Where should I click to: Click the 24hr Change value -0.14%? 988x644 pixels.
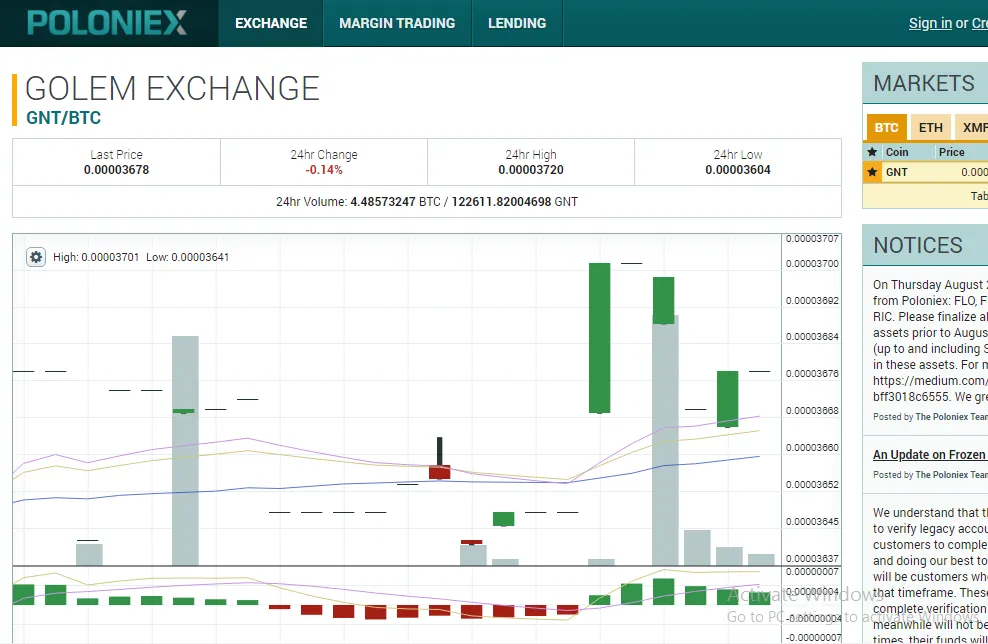tap(324, 170)
